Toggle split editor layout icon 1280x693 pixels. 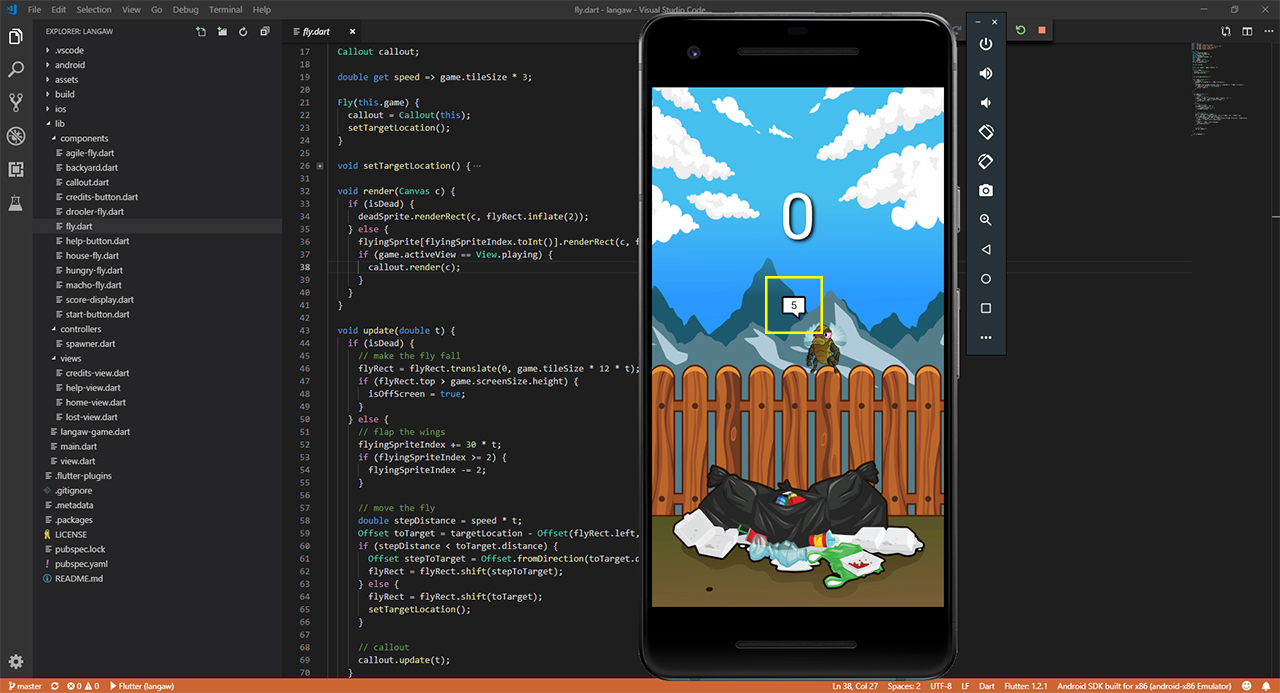pos(1247,32)
